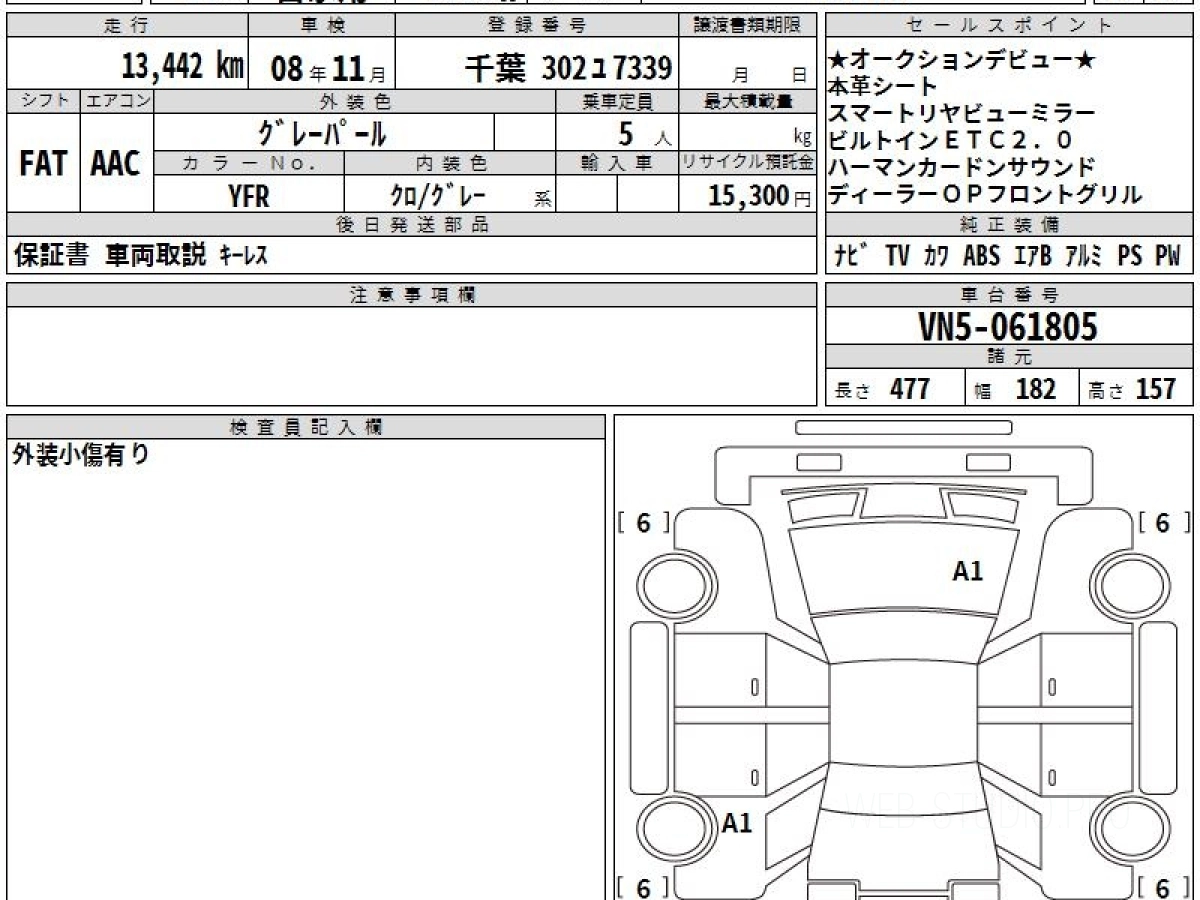This screenshot has width=1200, height=900.
Task: Click the 注意事項欄 header
Action: click(412, 295)
